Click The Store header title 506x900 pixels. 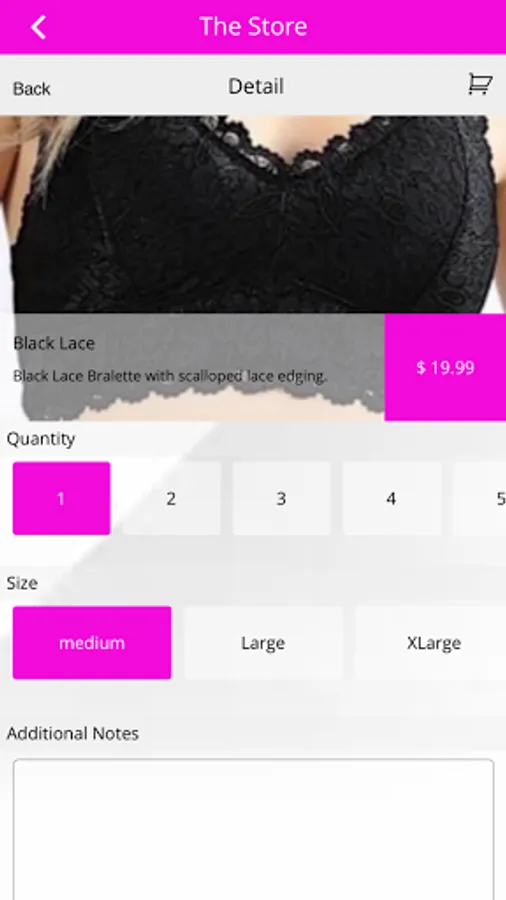[x=253, y=26]
